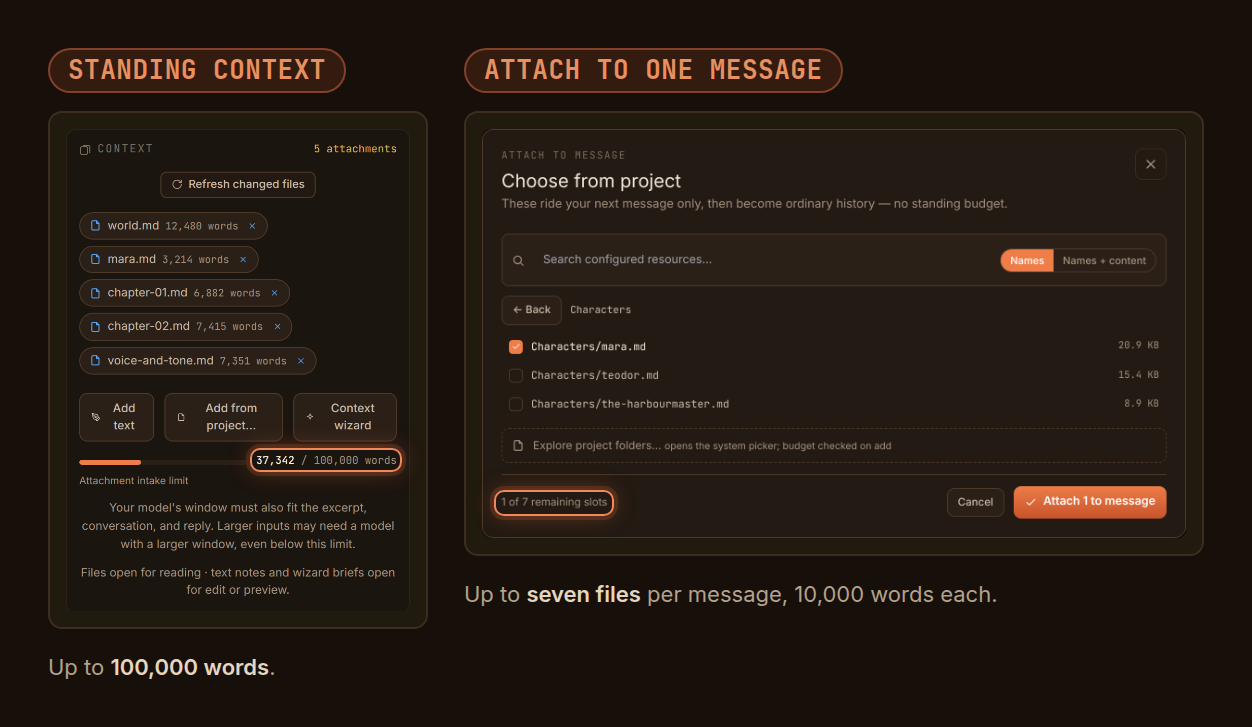This screenshot has height=727, width=1252.
Task: Open the world.md attachment chip
Action: pos(173,226)
